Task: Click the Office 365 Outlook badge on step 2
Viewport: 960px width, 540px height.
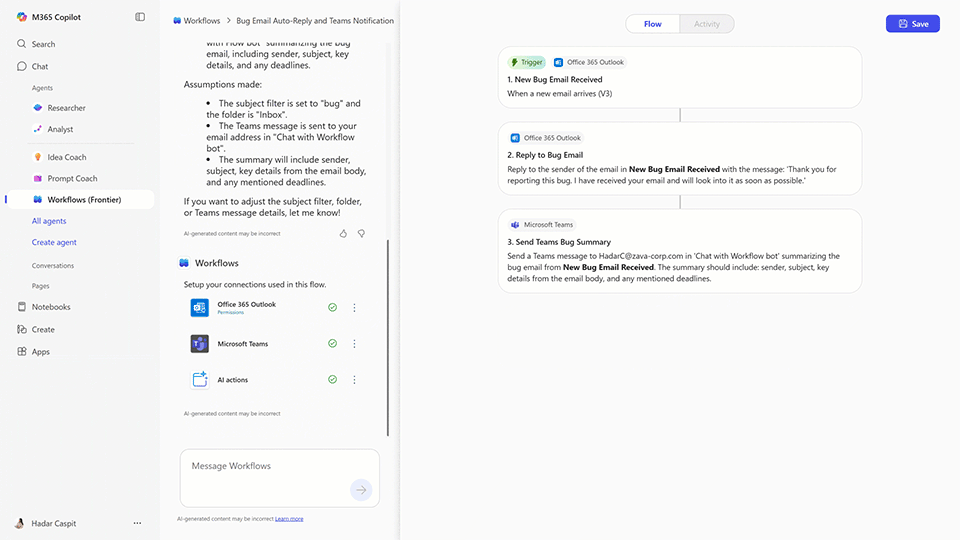Action: [x=546, y=138]
